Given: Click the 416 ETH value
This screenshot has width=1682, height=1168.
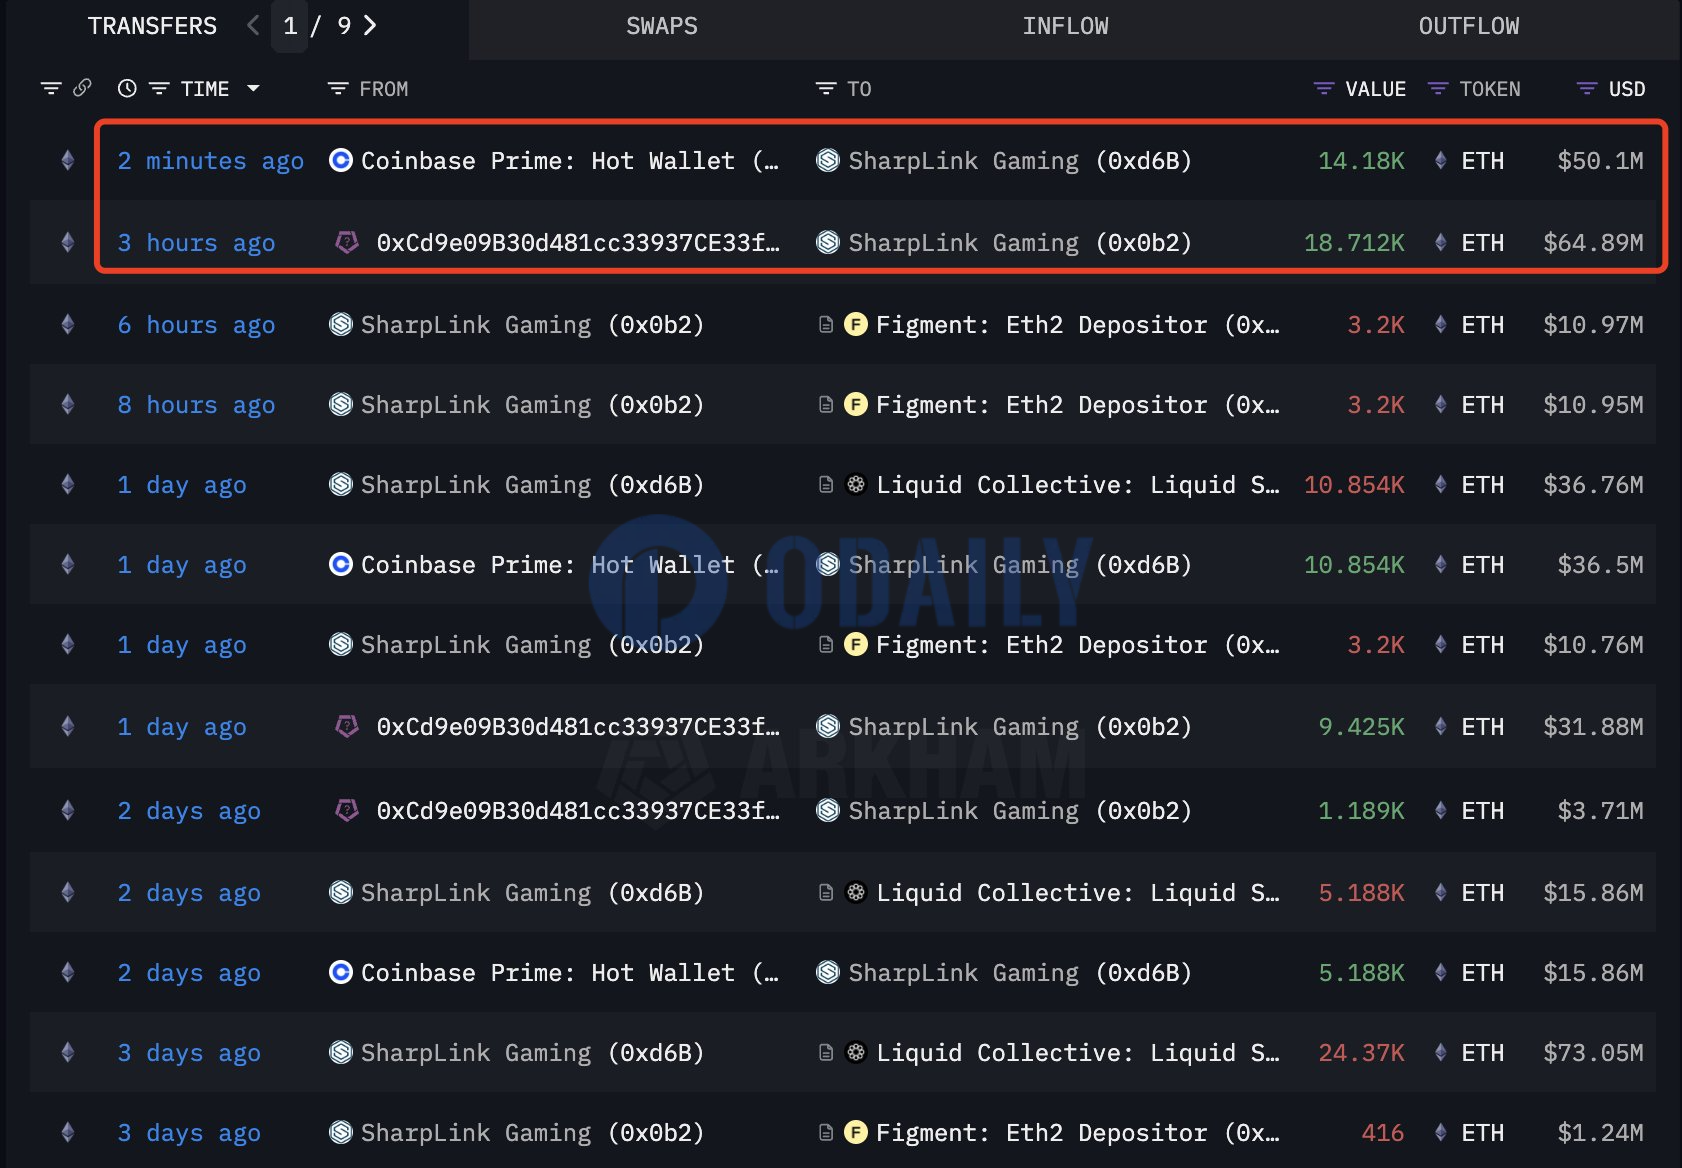Looking at the screenshot, I should 1382,1133.
